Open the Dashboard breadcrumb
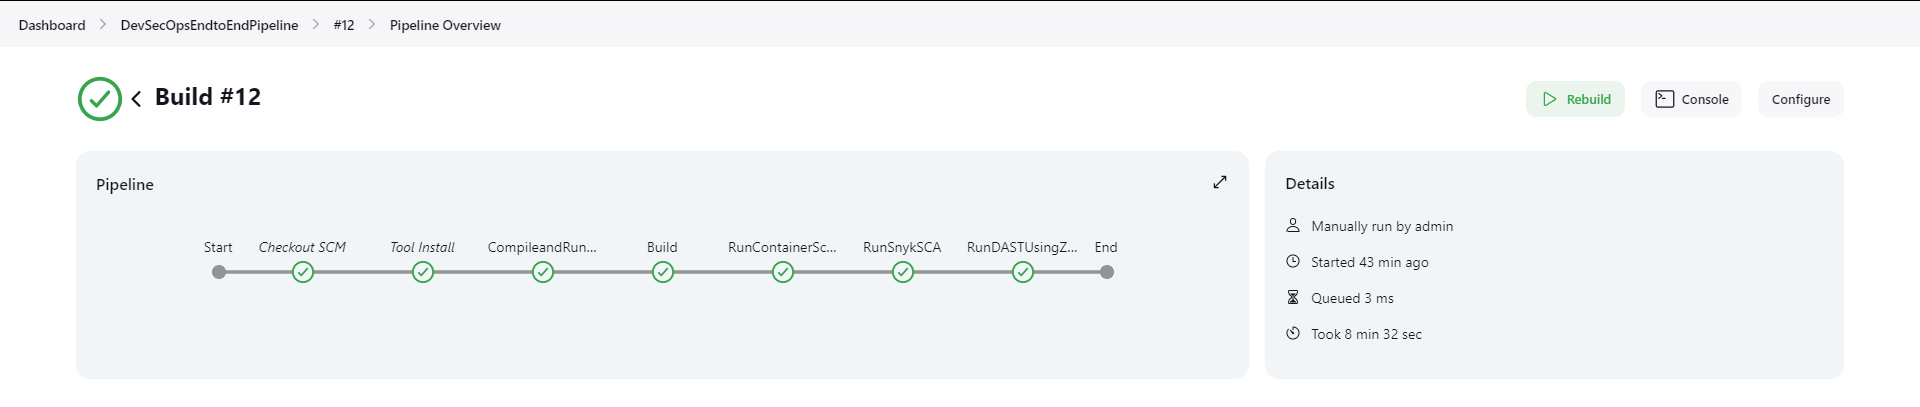This screenshot has width=1920, height=407. pos(52,25)
